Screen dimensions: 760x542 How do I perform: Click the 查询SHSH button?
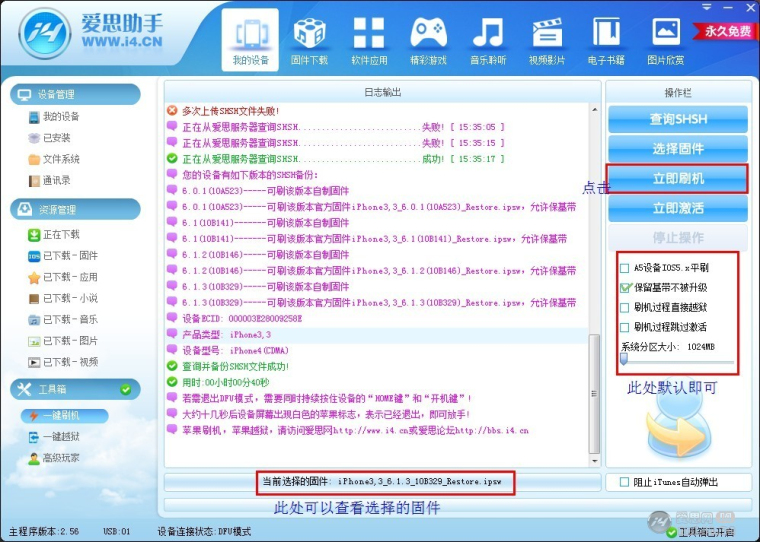(678, 119)
